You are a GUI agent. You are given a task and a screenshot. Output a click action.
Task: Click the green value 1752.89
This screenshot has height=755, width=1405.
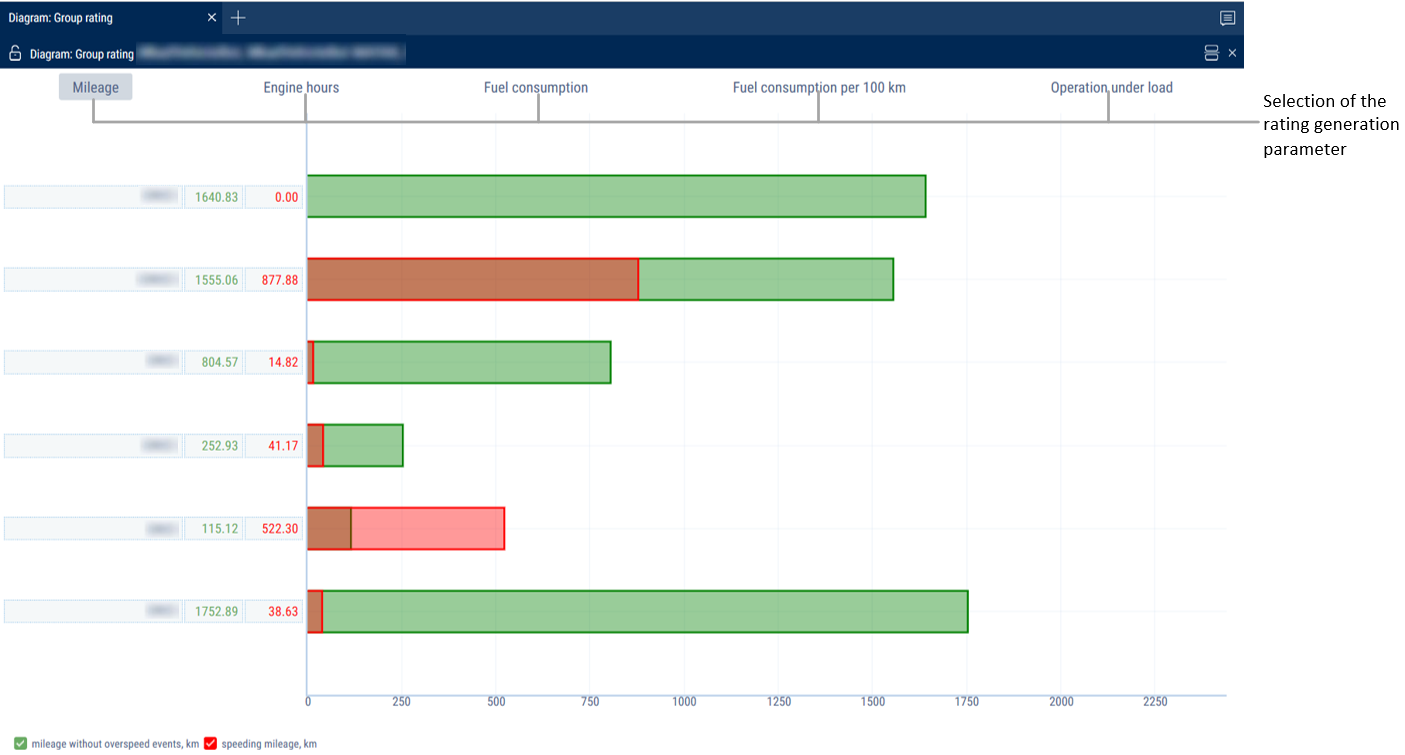[213, 611]
